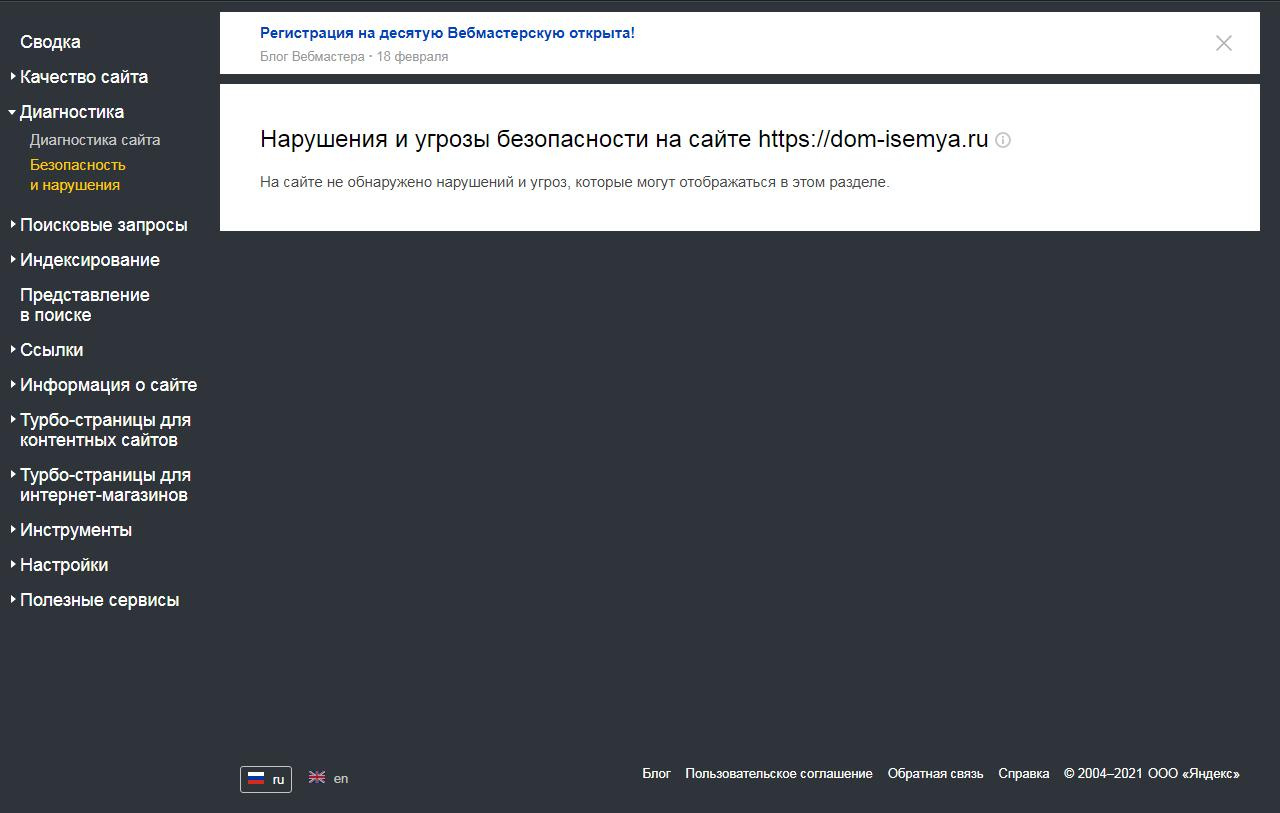This screenshot has width=1280, height=813.
Task: Click the © 2004–2021 copyright text
Action: pos(1104,774)
